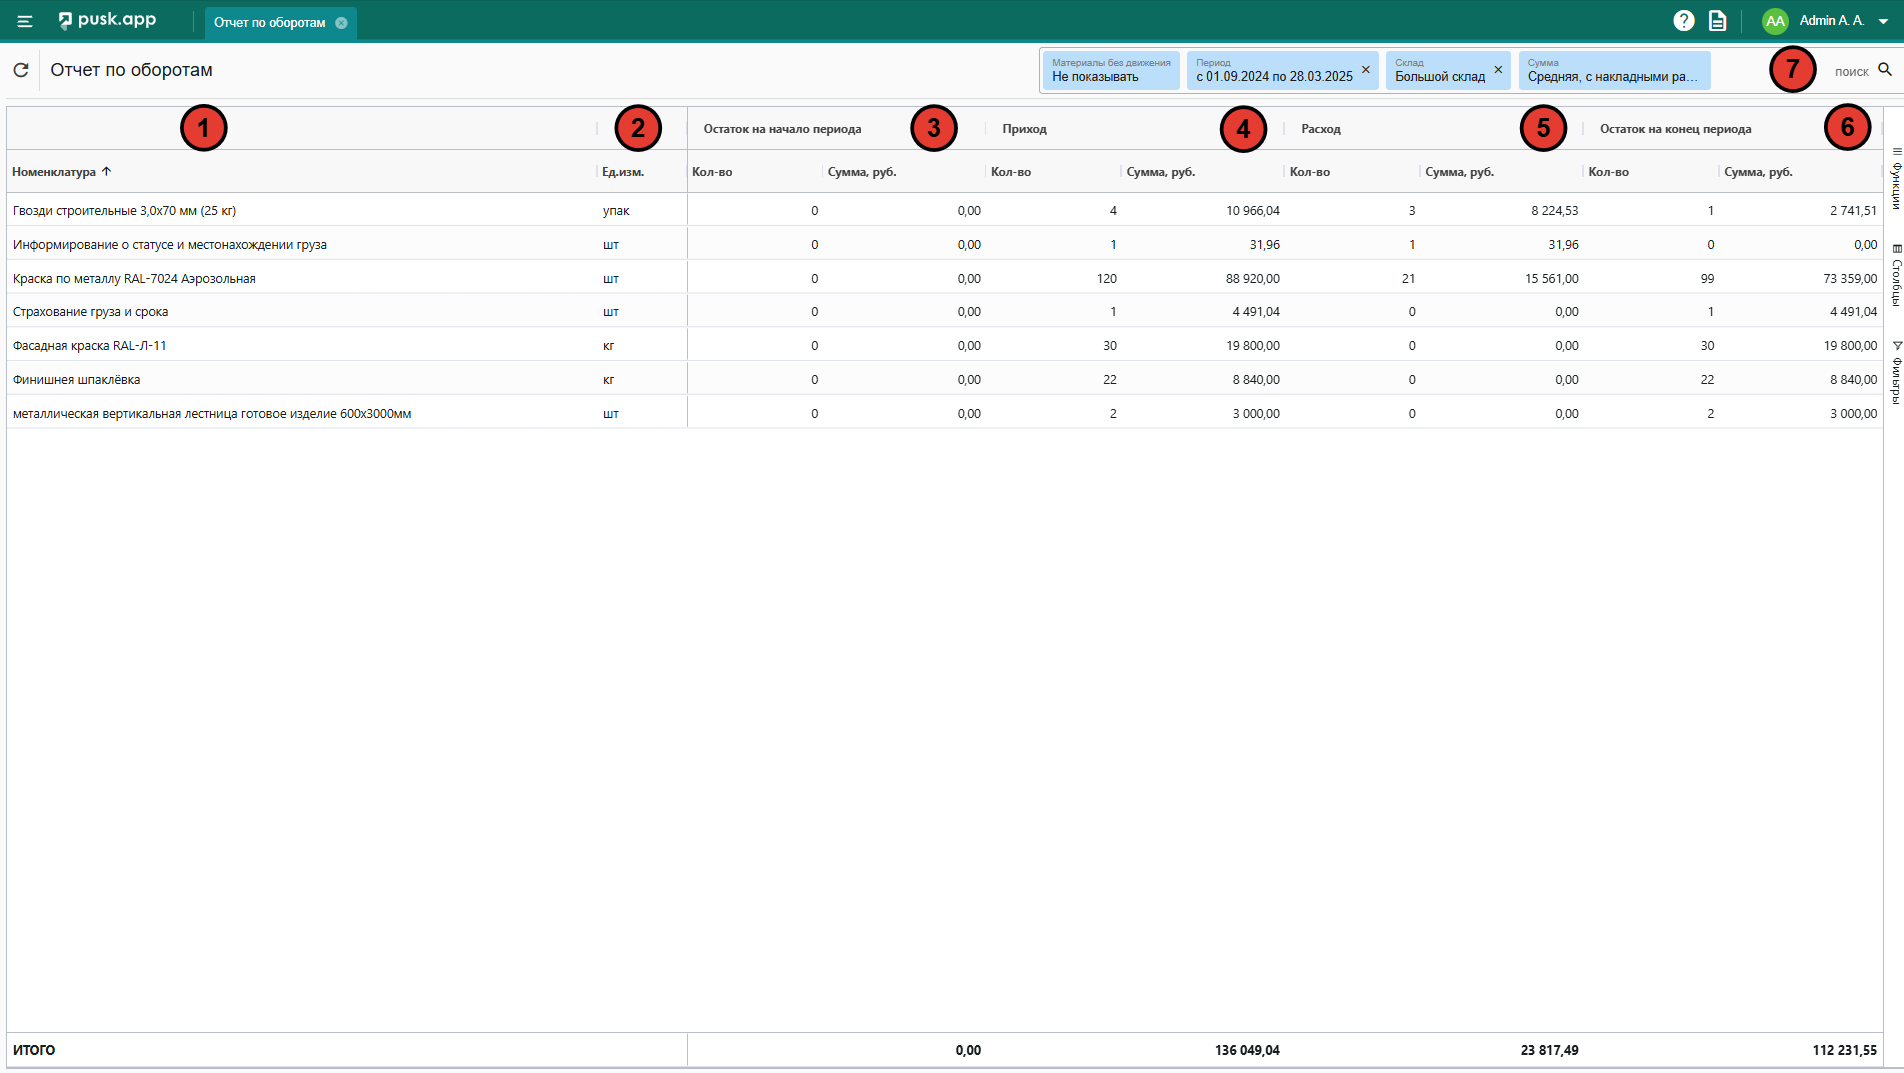This screenshot has width=1904, height=1073.
Task: Click the value 88 920,00
Action: pyautogui.click(x=1253, y=278)
